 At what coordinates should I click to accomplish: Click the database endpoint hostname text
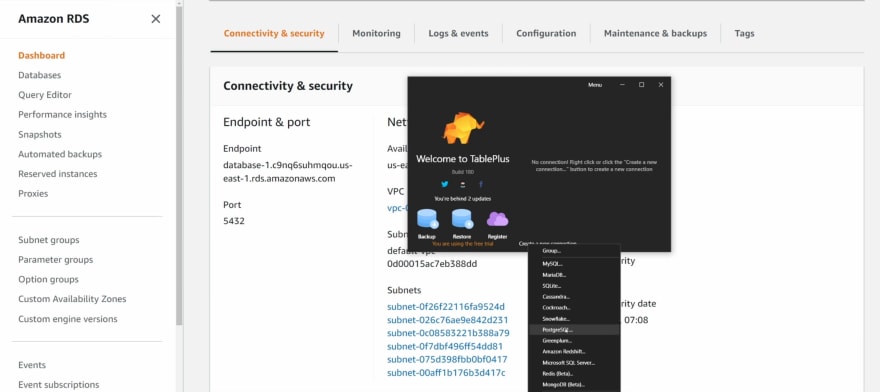point(288,172)
